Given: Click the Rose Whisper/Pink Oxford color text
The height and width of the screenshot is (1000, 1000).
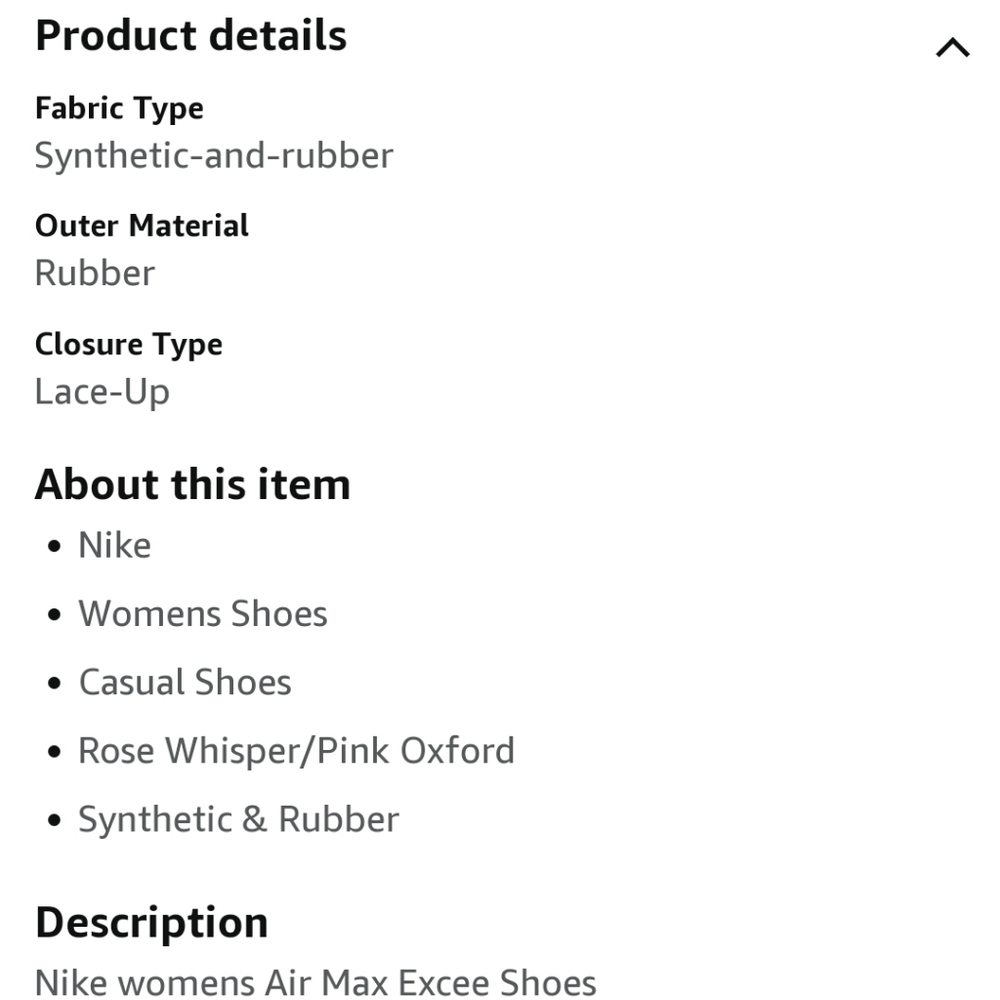Looking at the screenshot, I should coord(296,751).
